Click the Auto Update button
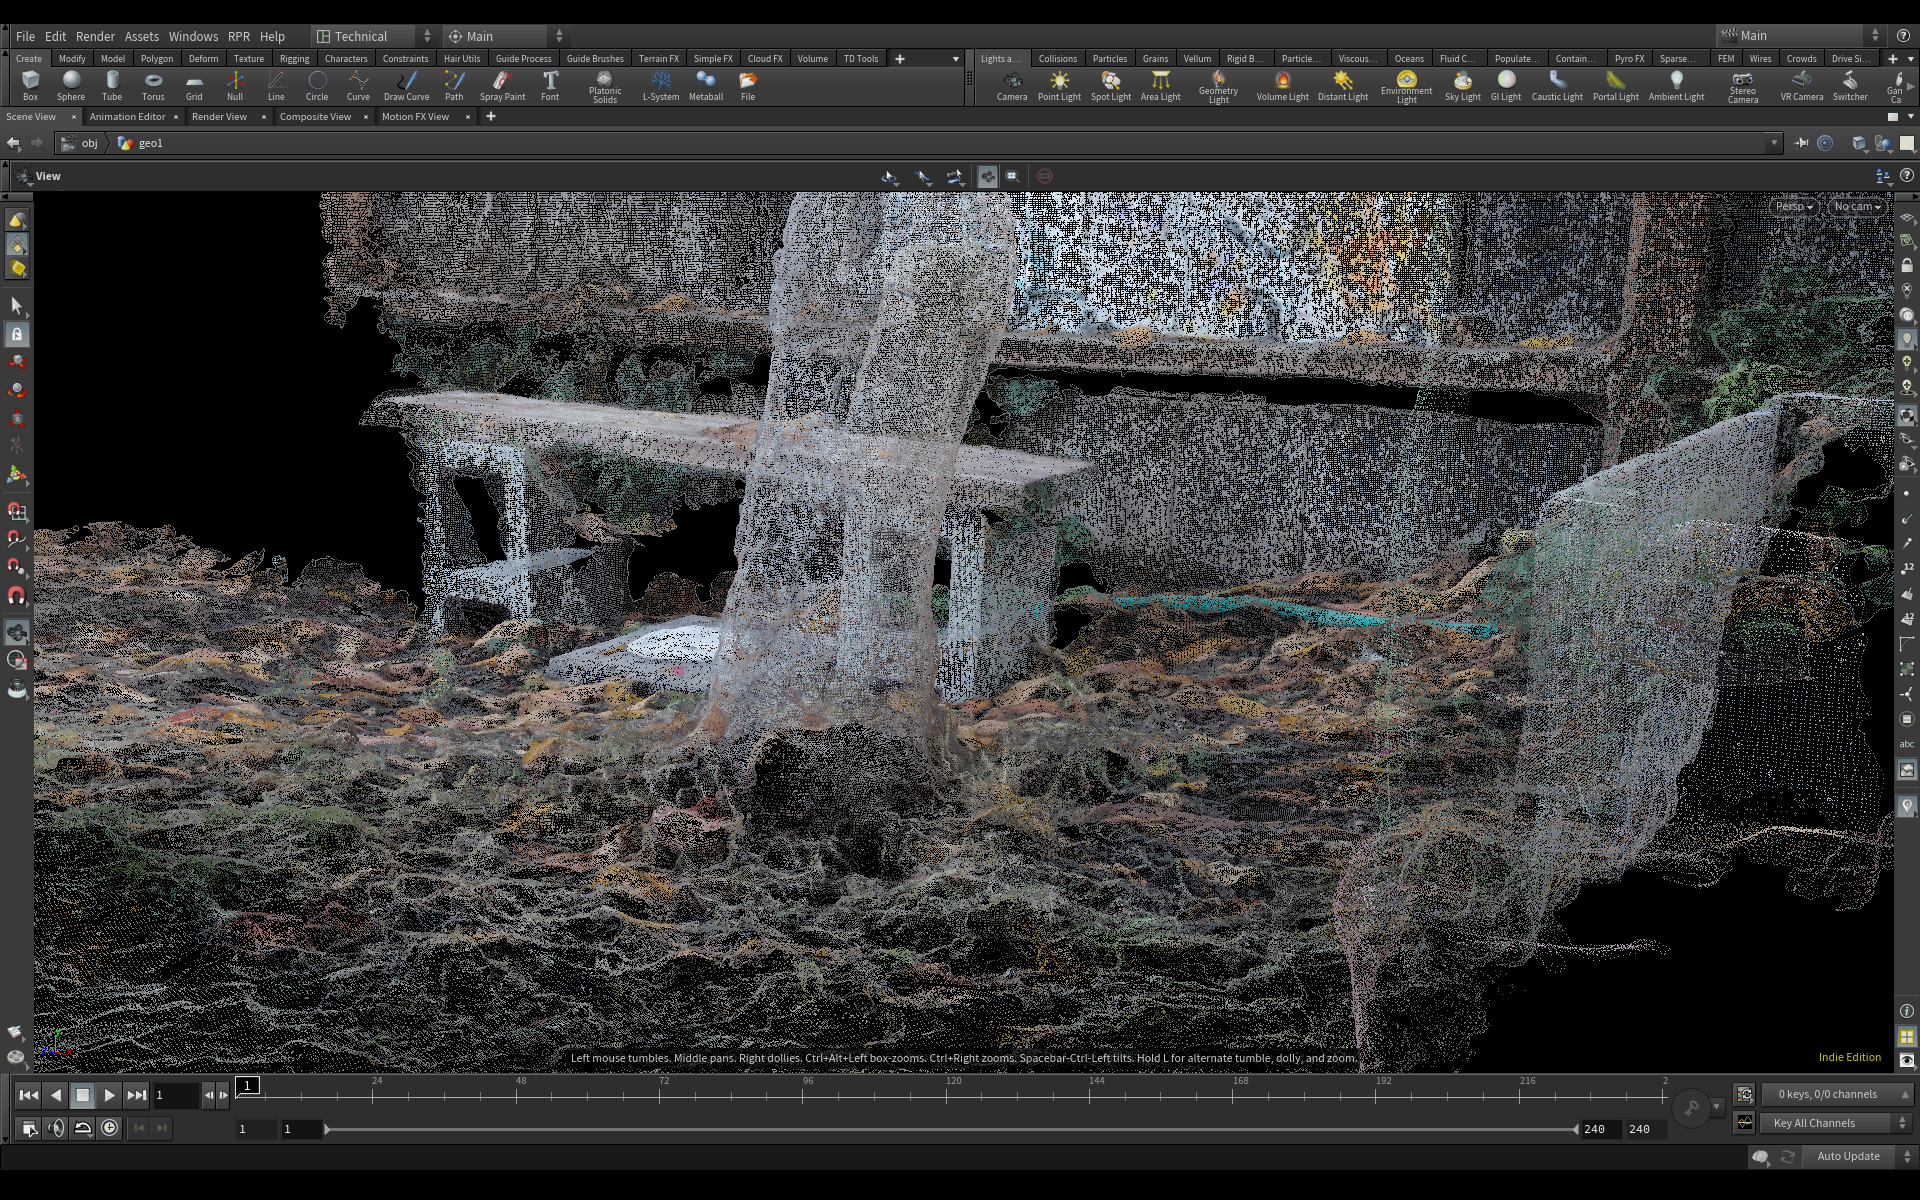1920x1200 pixels. (1847, 1156)
